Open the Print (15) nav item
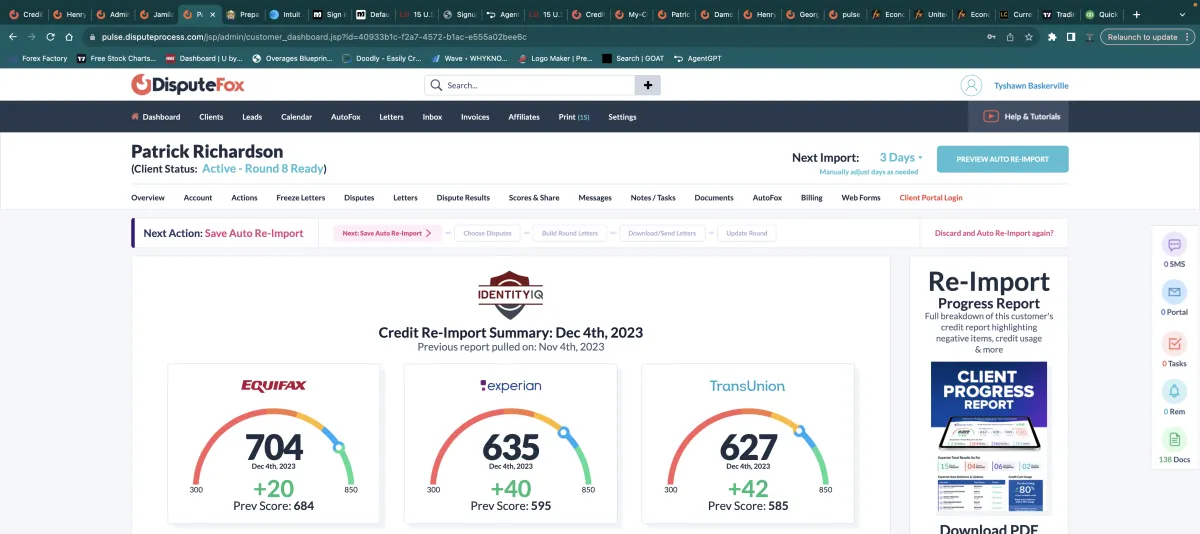The height and width of the screenshot is (534, 1200). click(574, 117)
